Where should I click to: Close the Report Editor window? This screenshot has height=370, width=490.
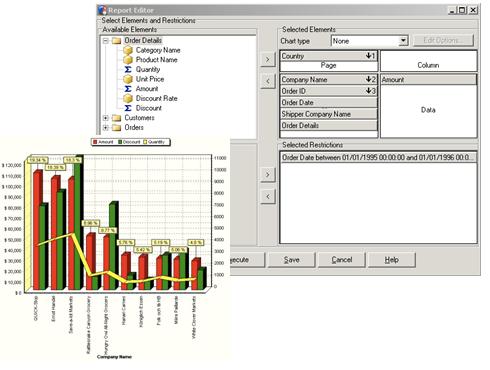pyautogui.click(x=473, y=10)
